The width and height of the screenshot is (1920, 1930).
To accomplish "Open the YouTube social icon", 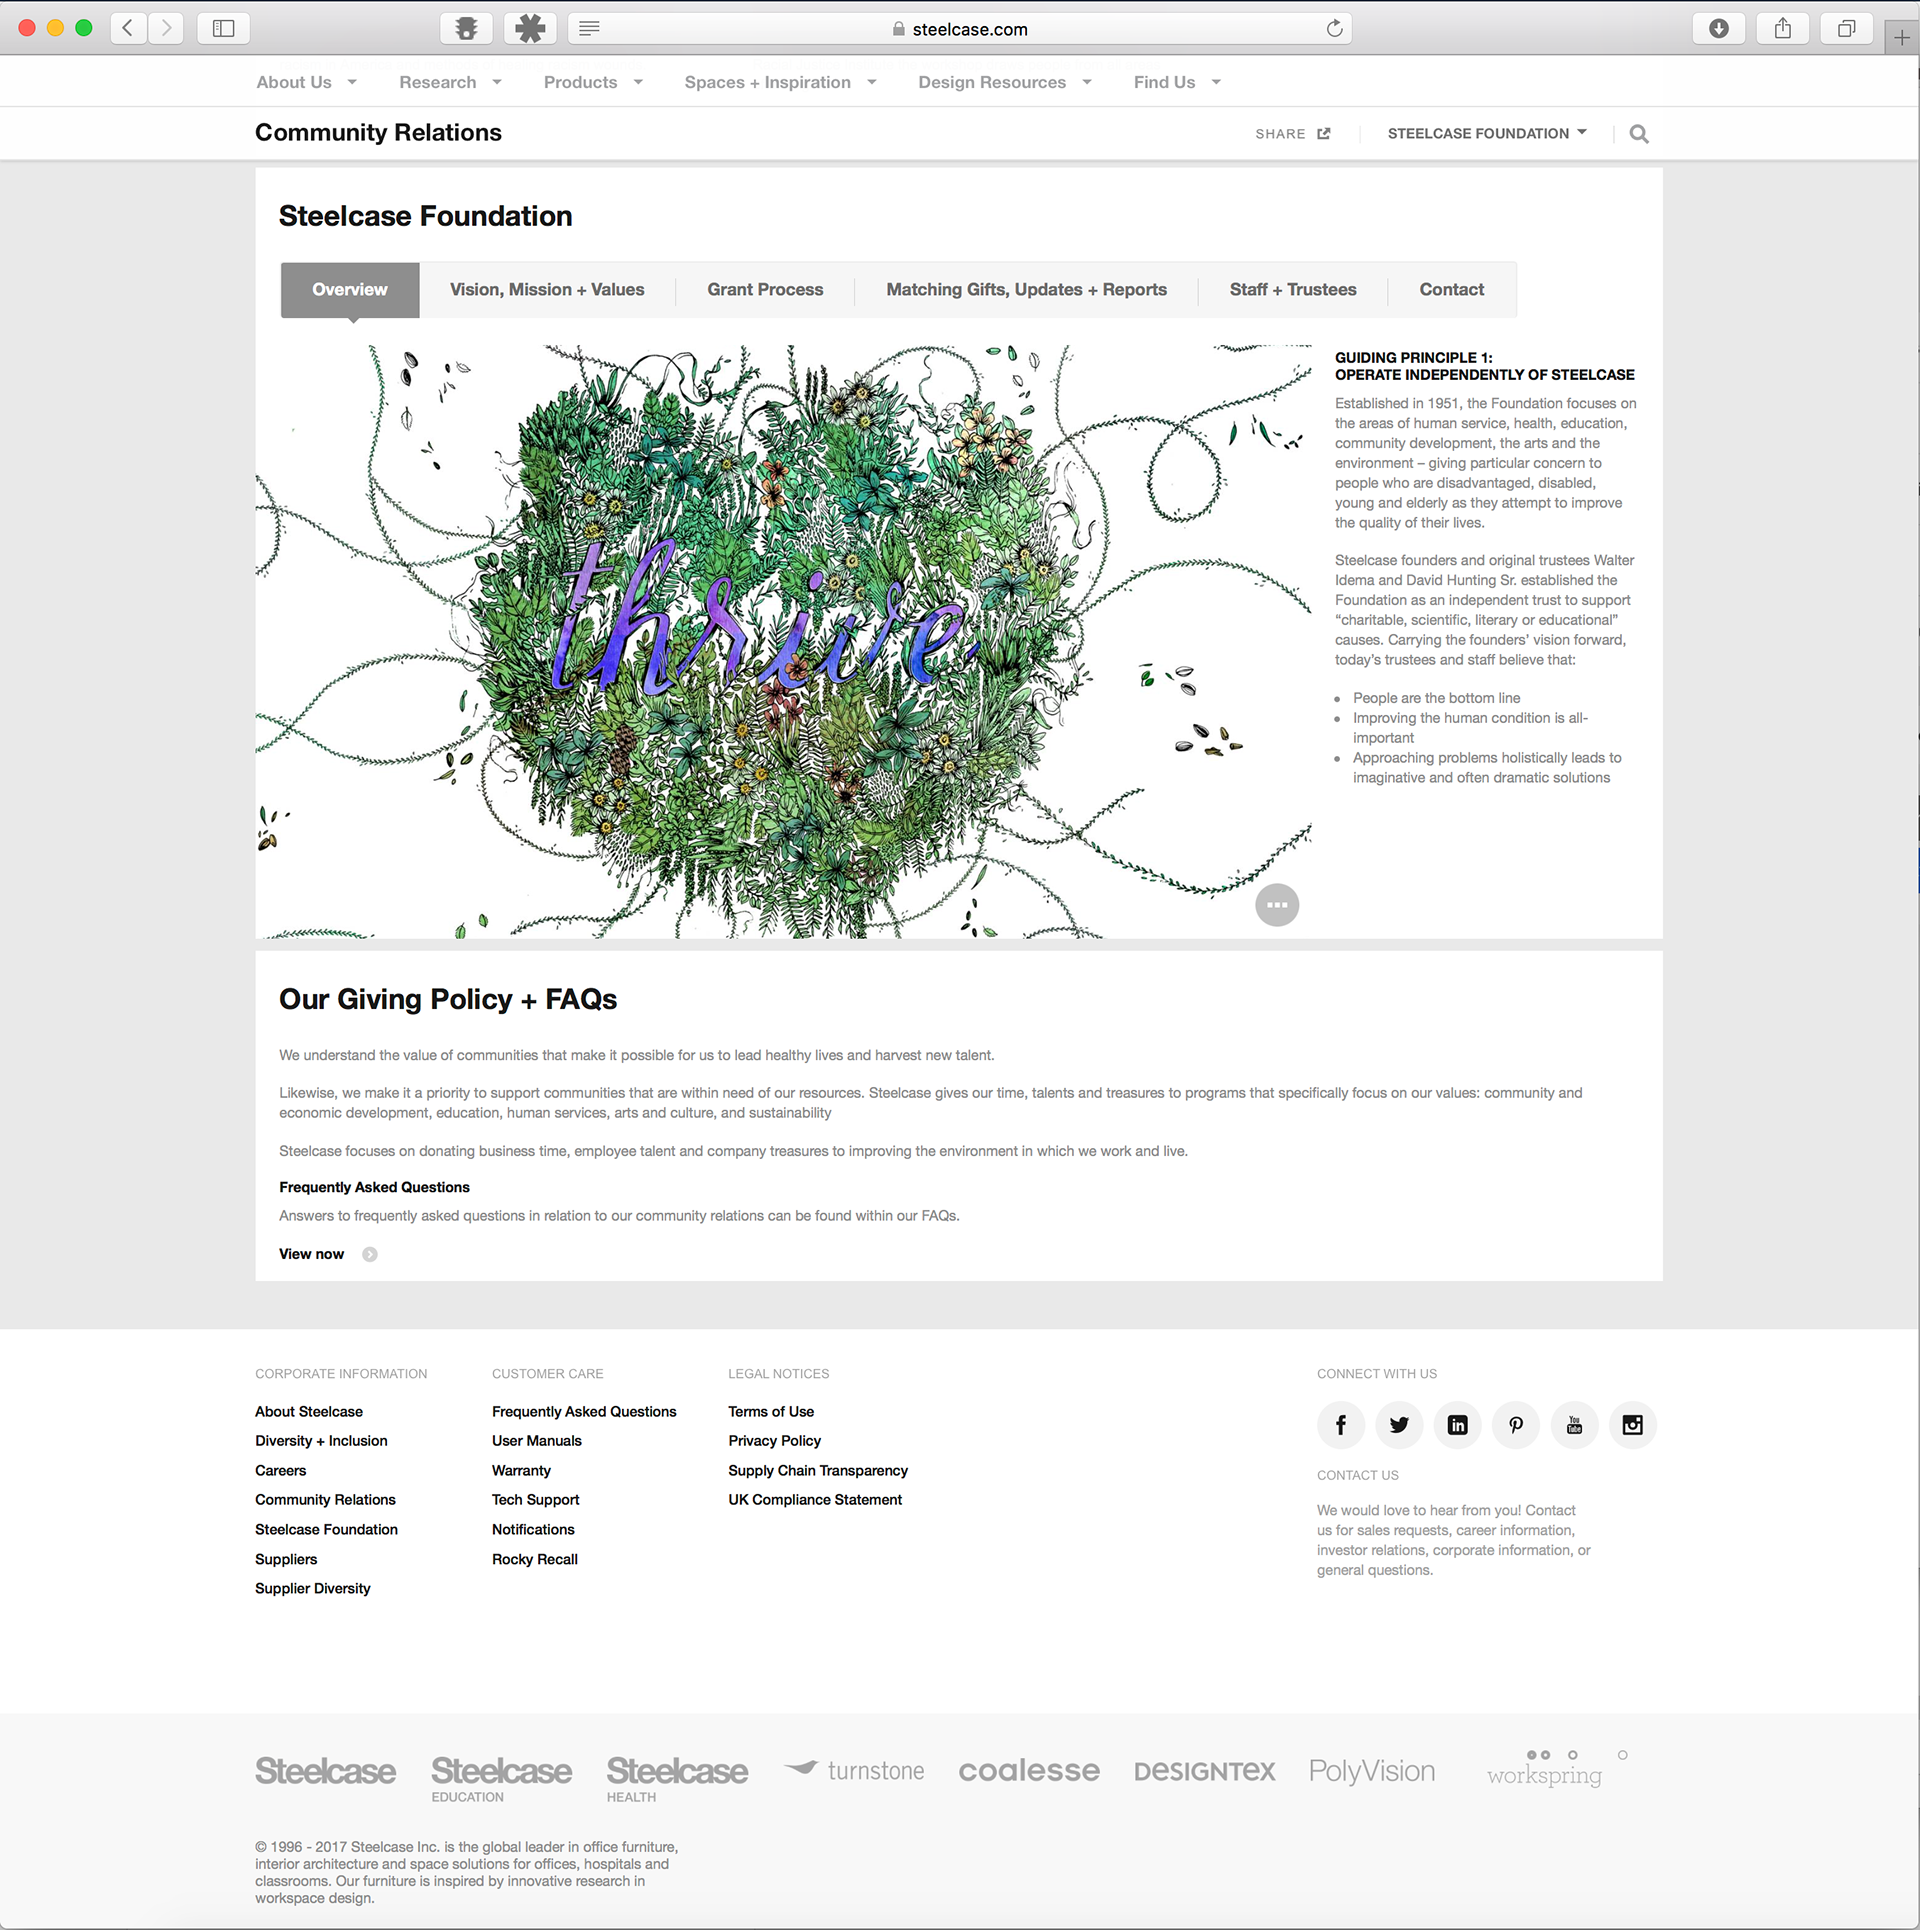I will (1574, 1425).
